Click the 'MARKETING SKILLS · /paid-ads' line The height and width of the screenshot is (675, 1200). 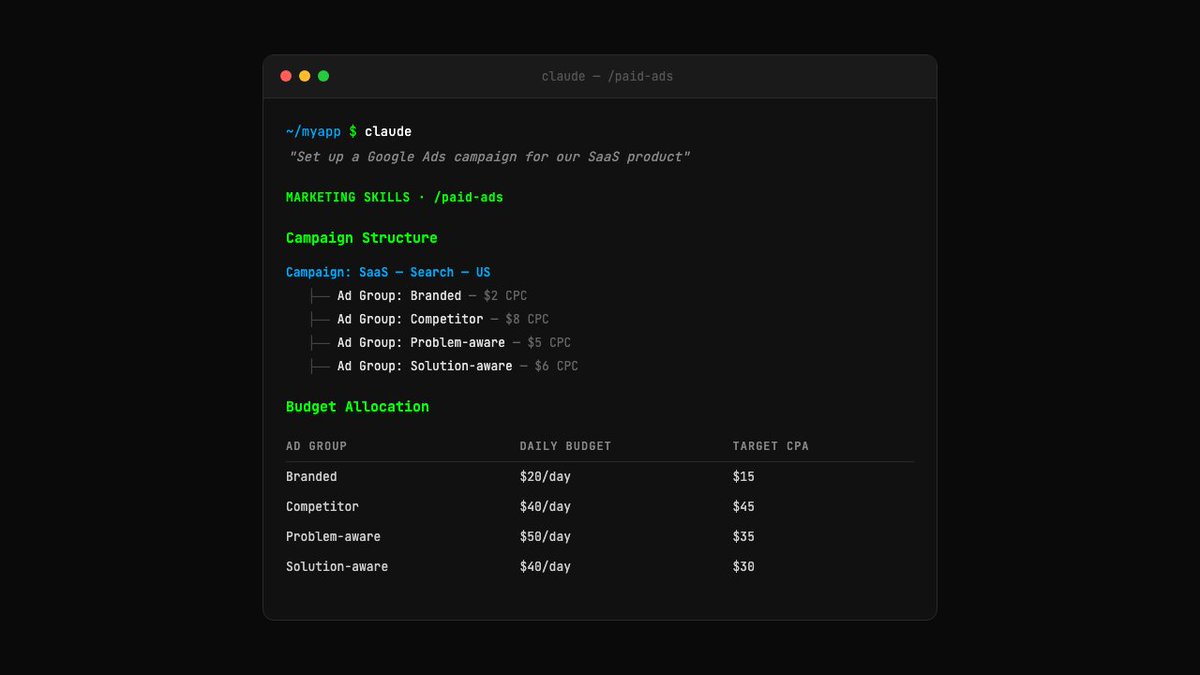pyautogui.click(x=394, y=197)
